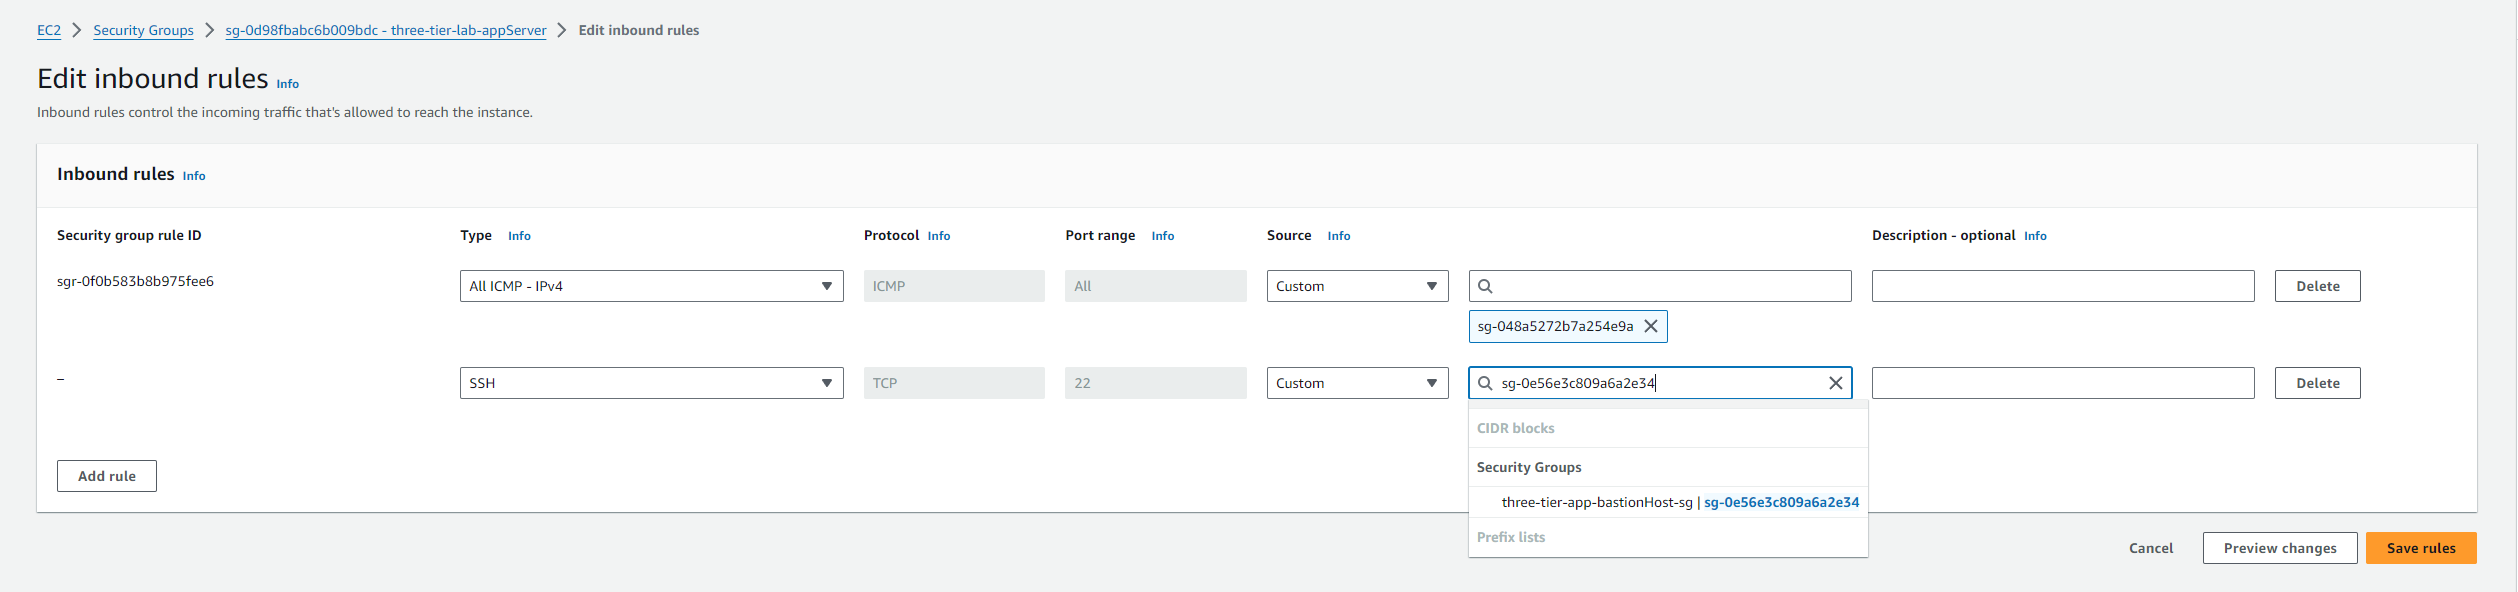The width and height of the screenshot is (2518, 592).
Task: Click the SSH rule description input field
Action: pos(2062,383)
